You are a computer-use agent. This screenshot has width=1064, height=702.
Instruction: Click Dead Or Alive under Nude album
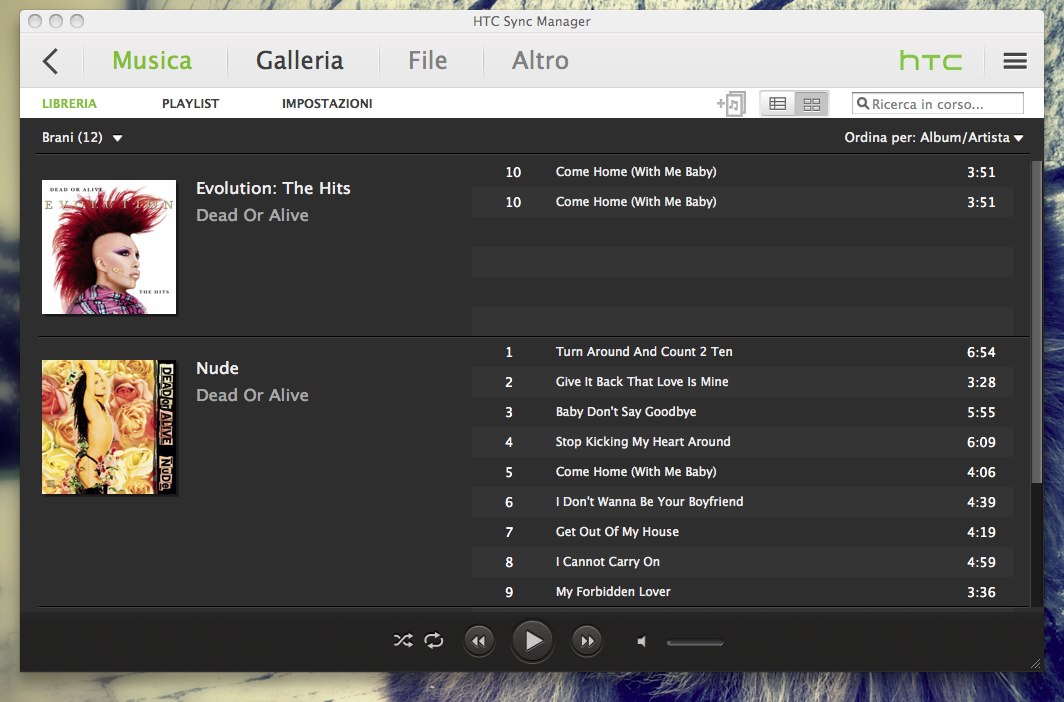tap(252, 395)
